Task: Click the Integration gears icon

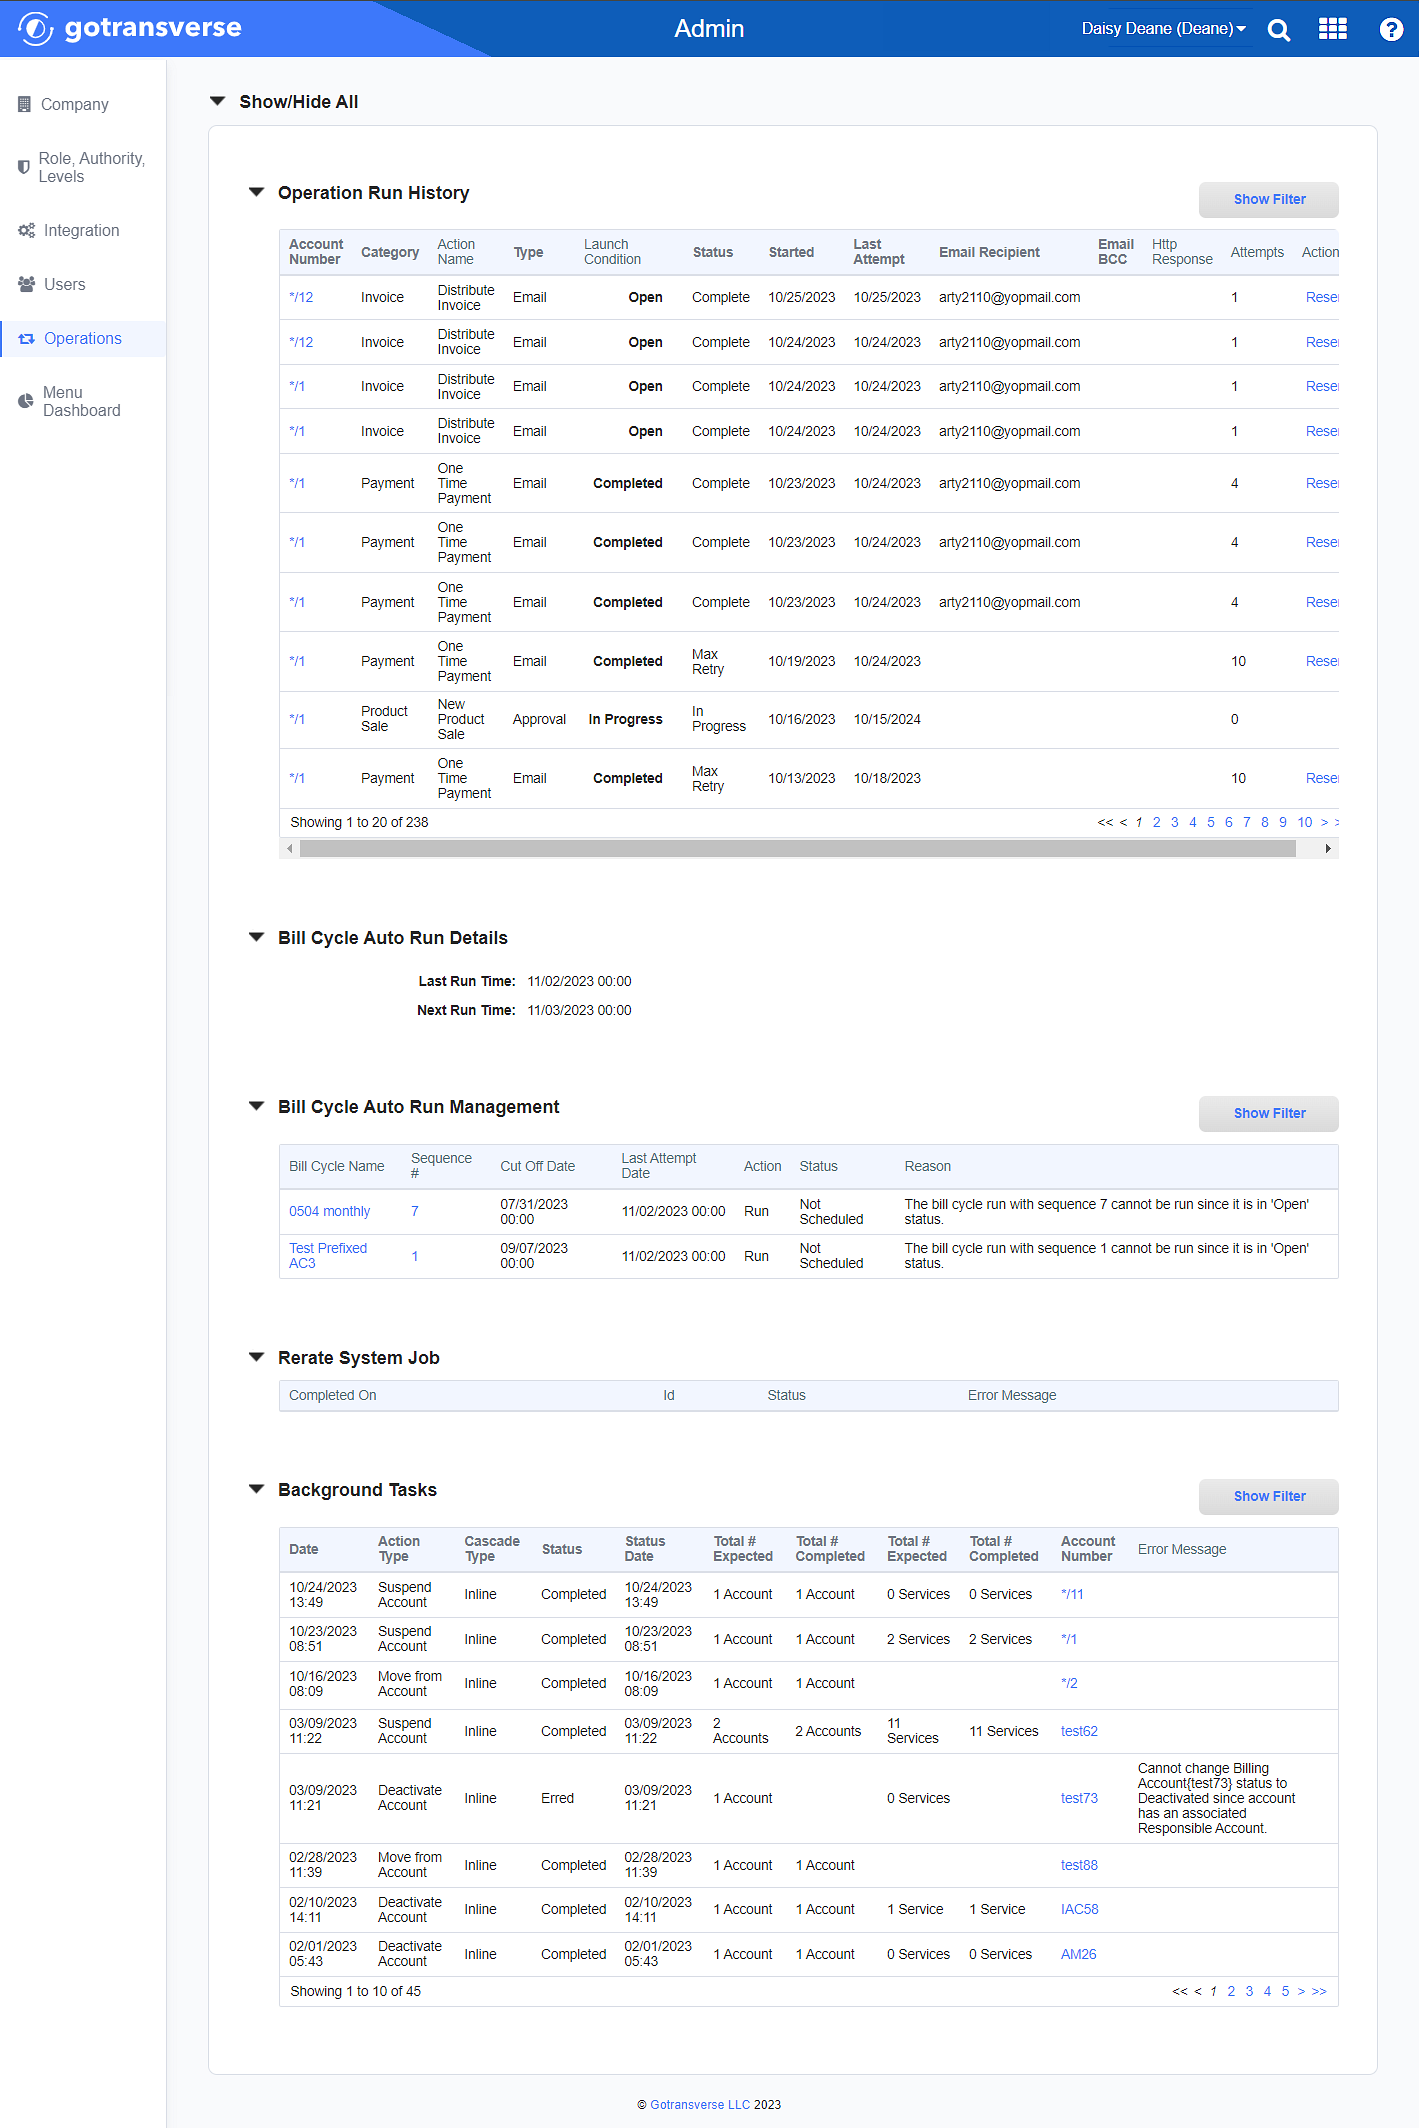Action: (27, 230)
